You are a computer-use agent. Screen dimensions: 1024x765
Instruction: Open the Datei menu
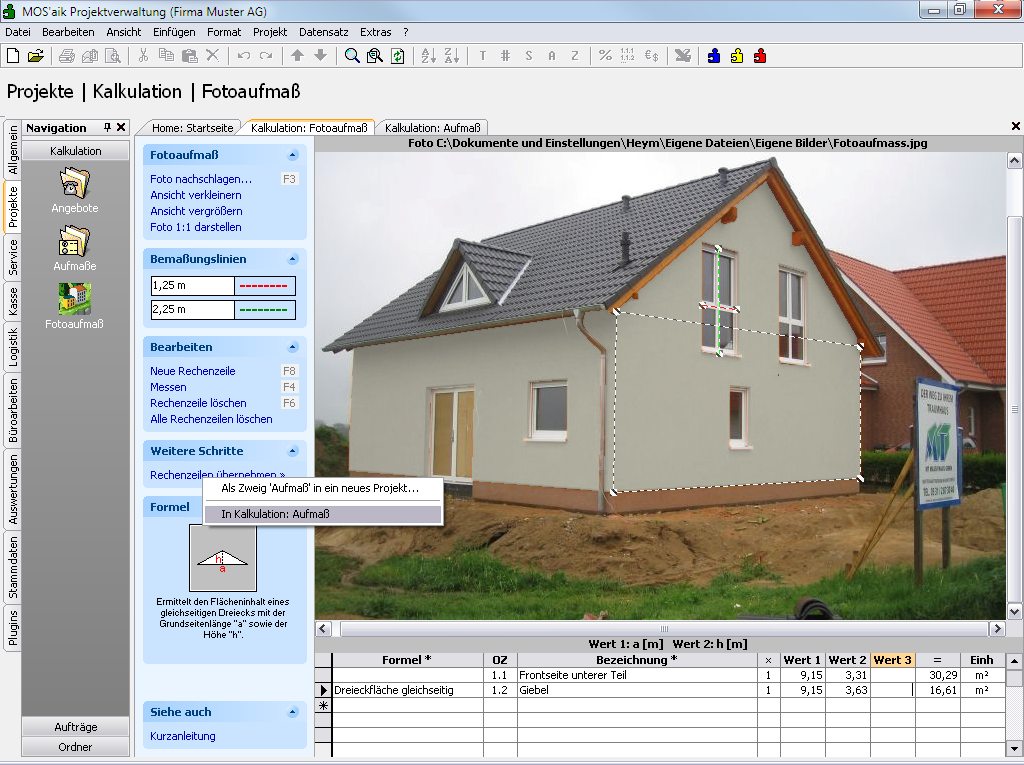click(x=18, y=32)
